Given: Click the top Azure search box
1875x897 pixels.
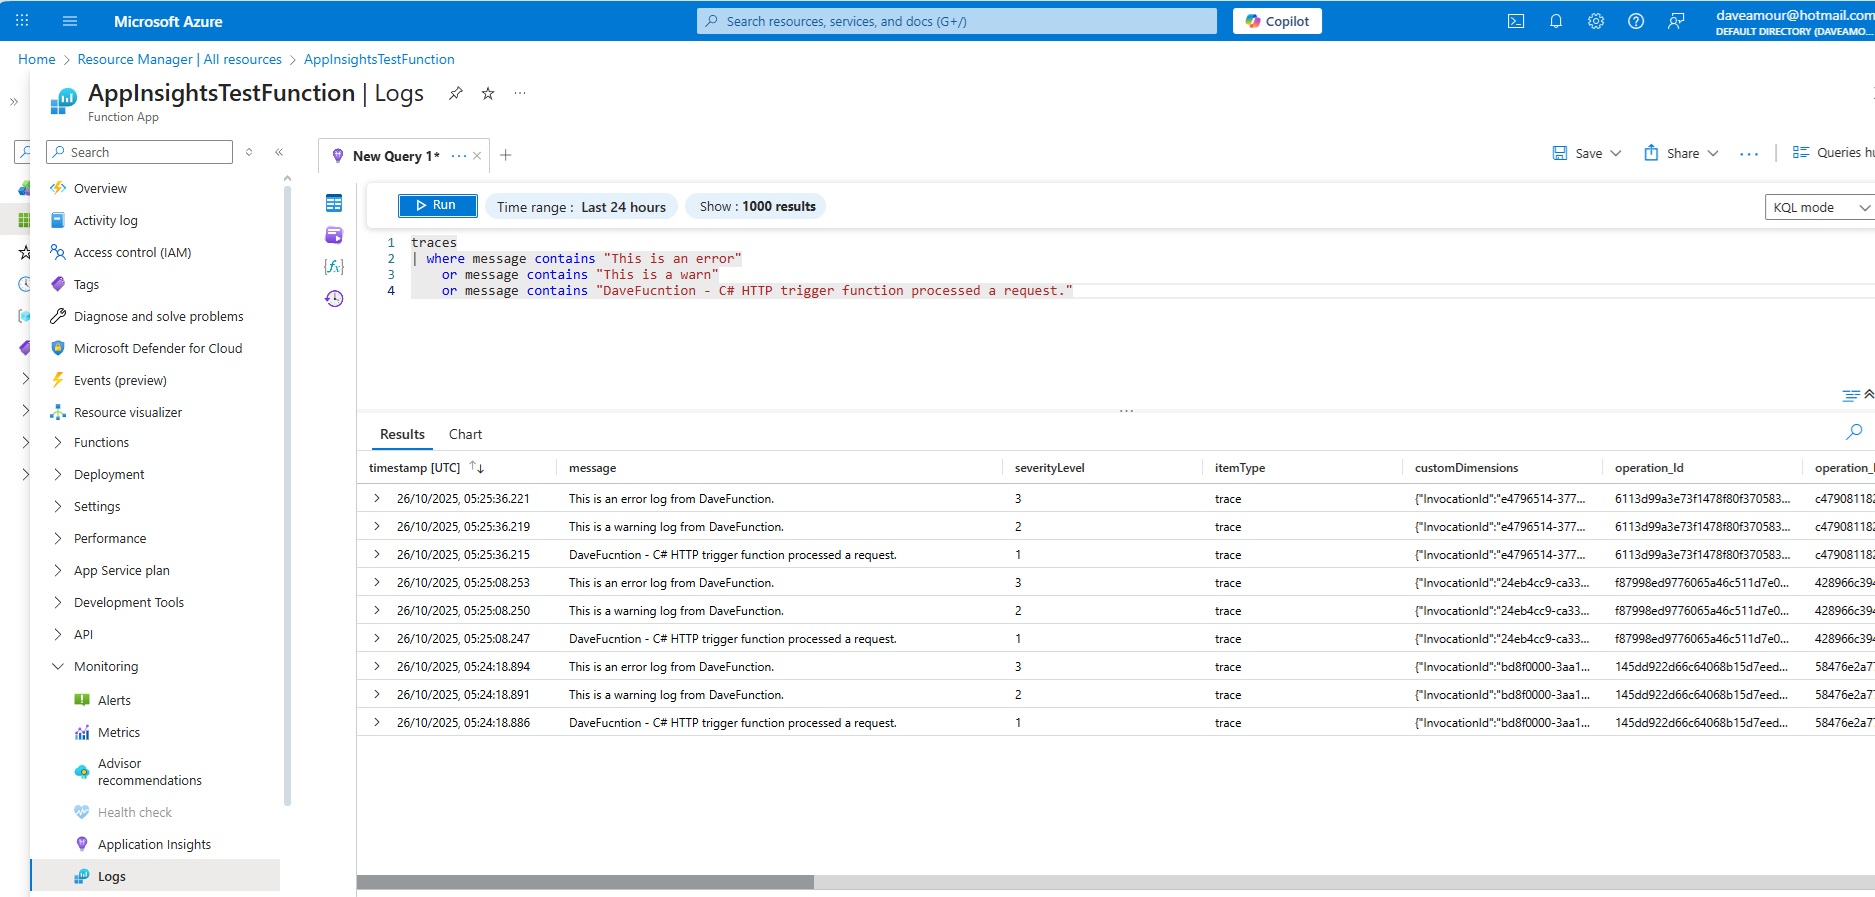Looking at the screenshot, I should [956, 21].
